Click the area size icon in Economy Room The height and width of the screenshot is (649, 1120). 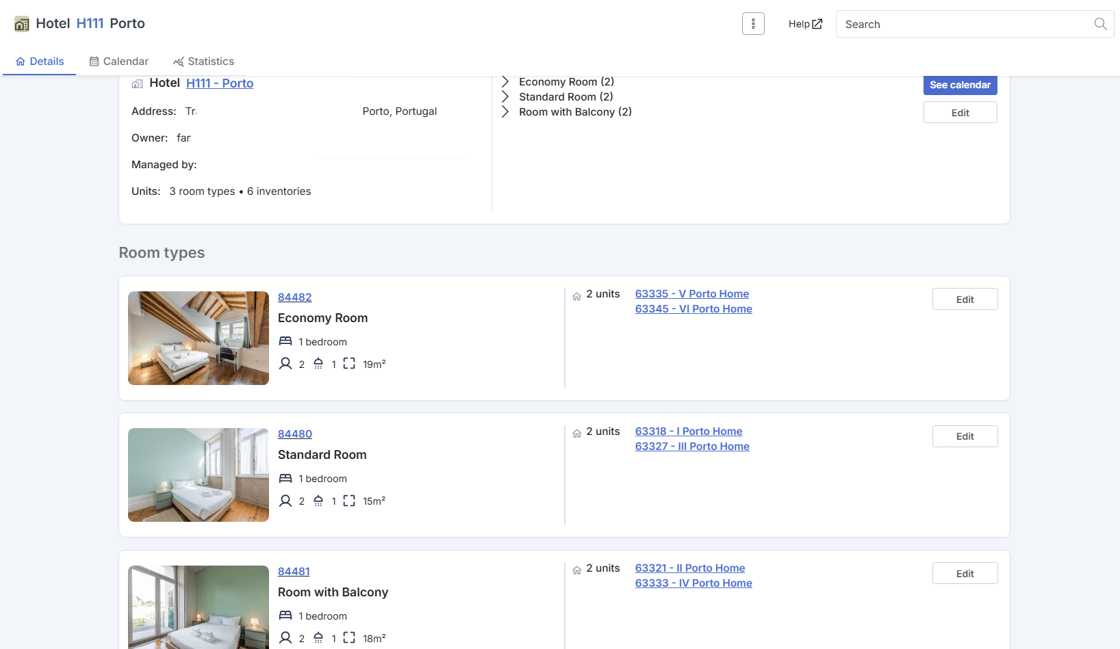click(x=349, y=363)
